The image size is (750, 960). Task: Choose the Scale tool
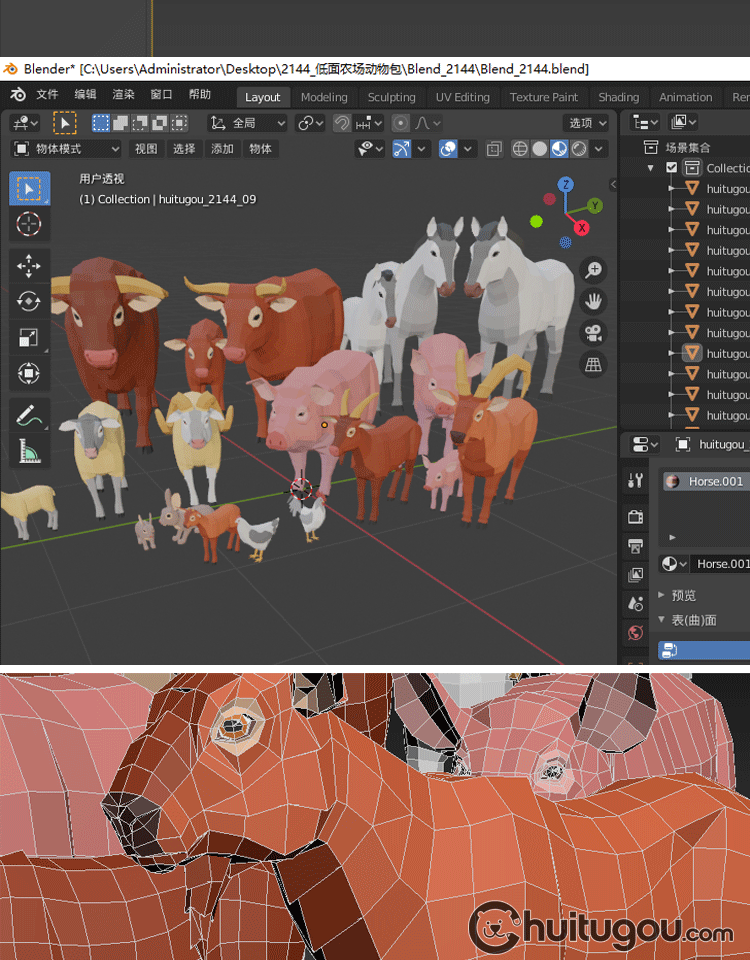(x=29, y=338)
